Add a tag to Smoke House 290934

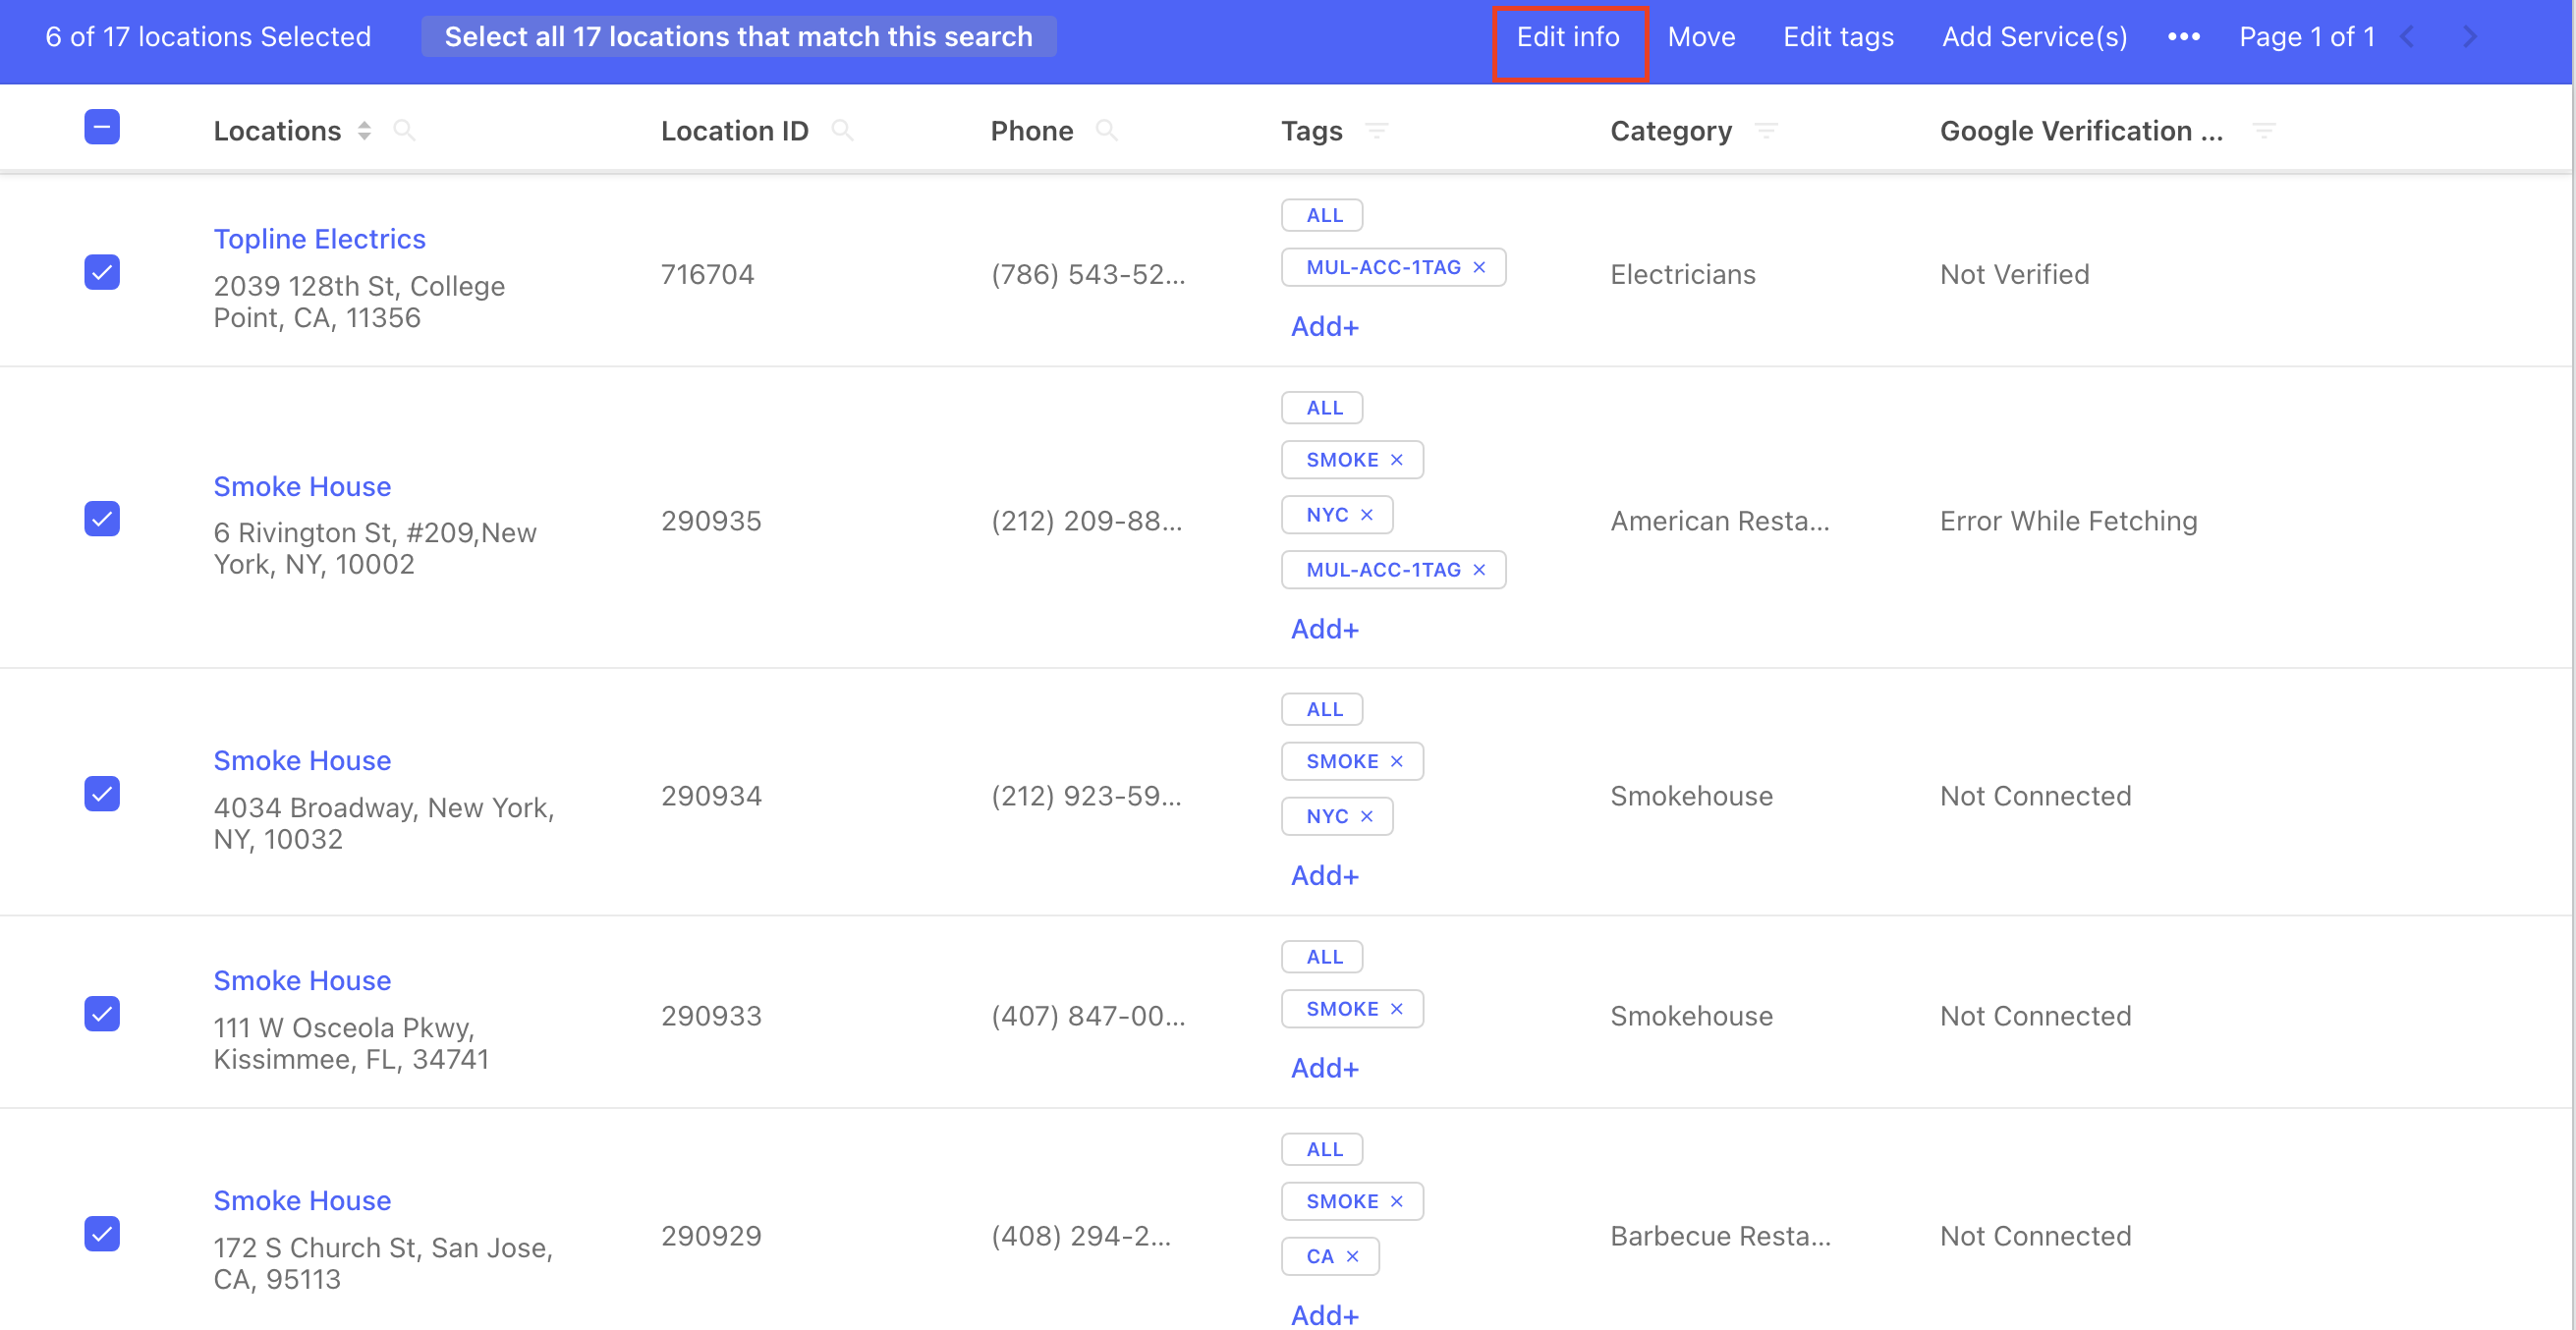(1324, 876)
